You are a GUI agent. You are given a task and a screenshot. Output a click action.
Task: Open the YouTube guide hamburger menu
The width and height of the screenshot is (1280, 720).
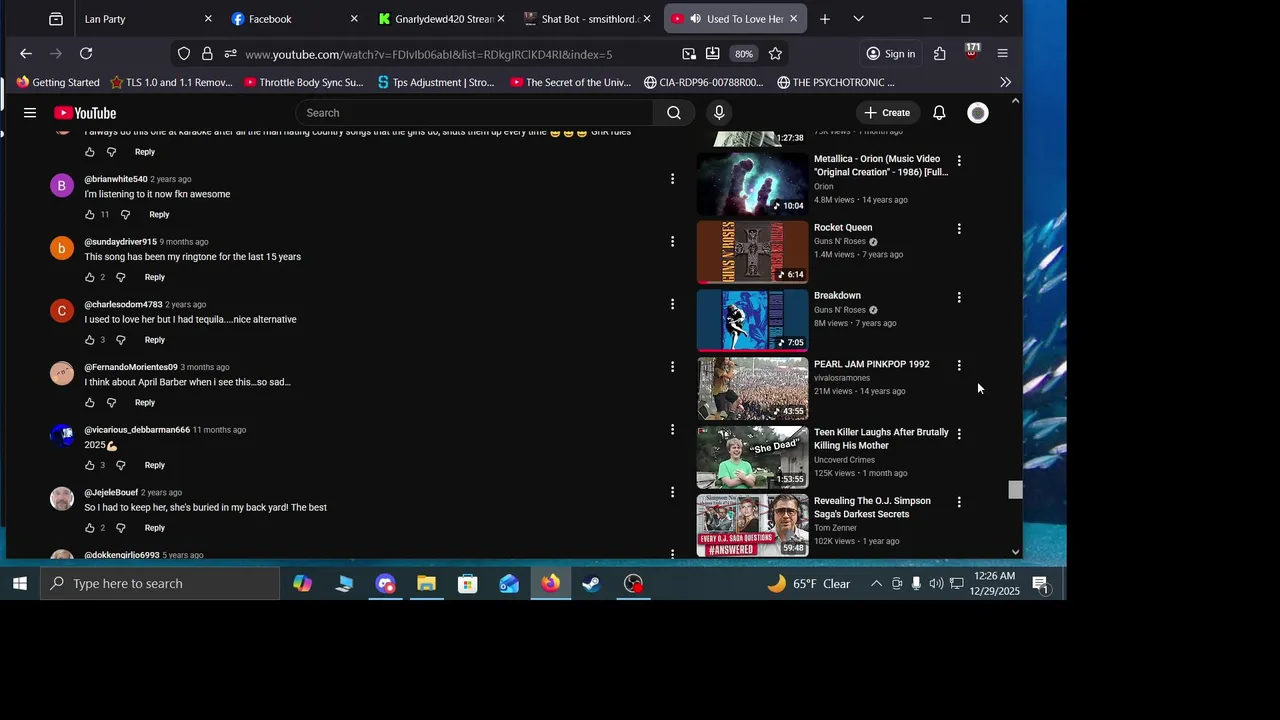click(30, 113)
